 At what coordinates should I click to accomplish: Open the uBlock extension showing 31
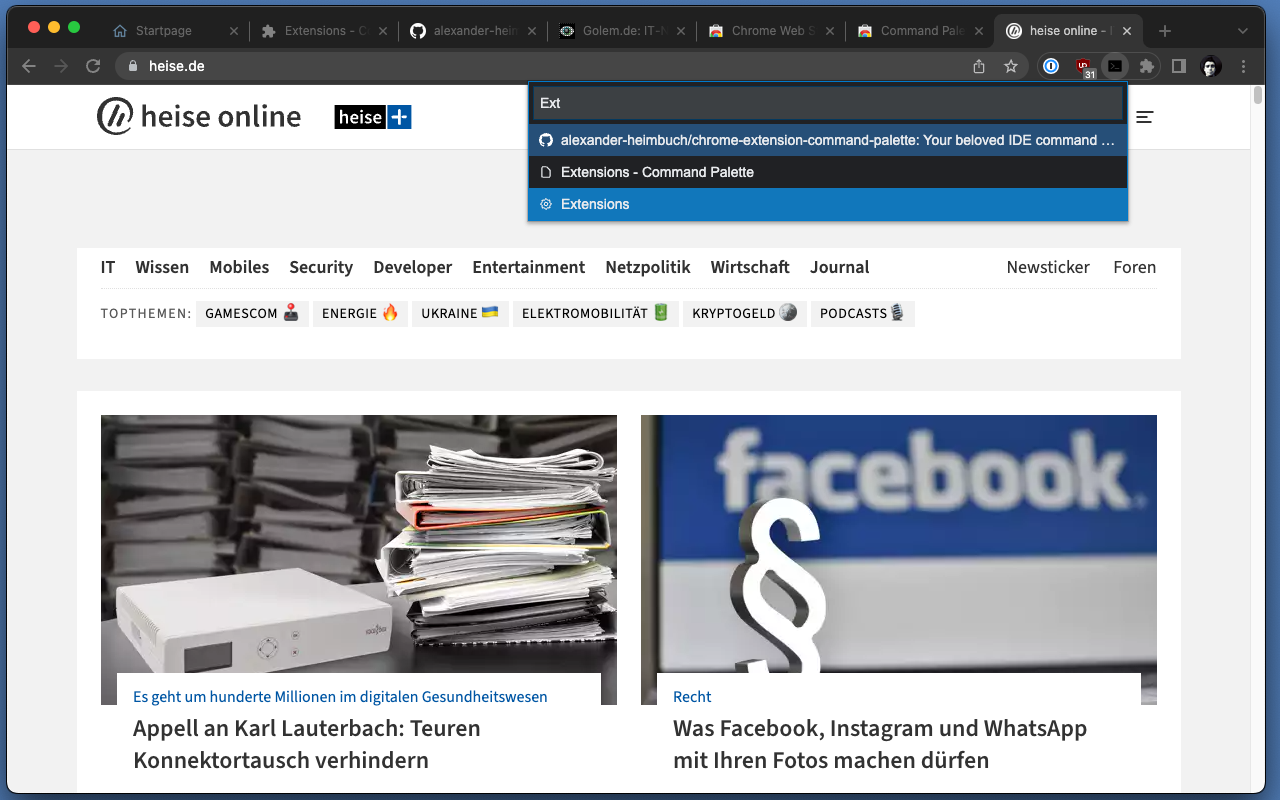[x=1083, y=66]
